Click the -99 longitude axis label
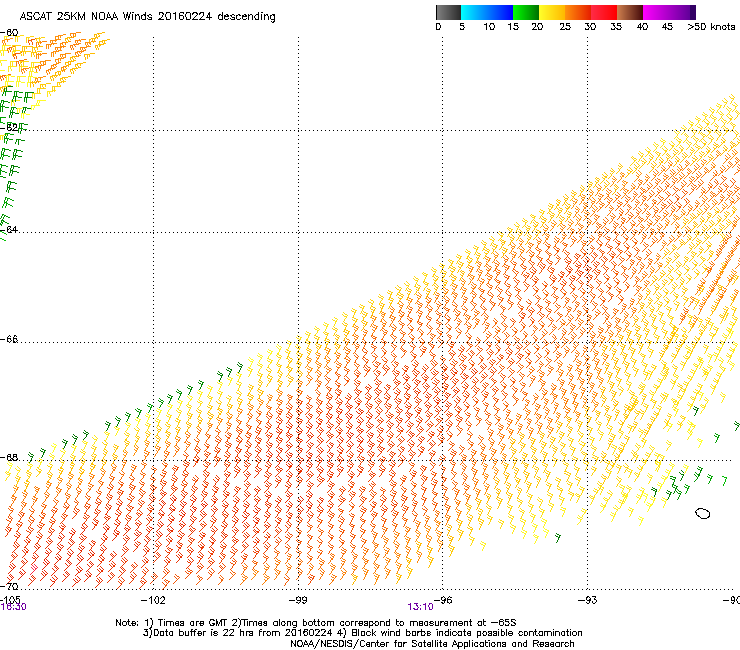Image resolution: width=740 pixels, height=650 pixels. (x=298, y=600)
